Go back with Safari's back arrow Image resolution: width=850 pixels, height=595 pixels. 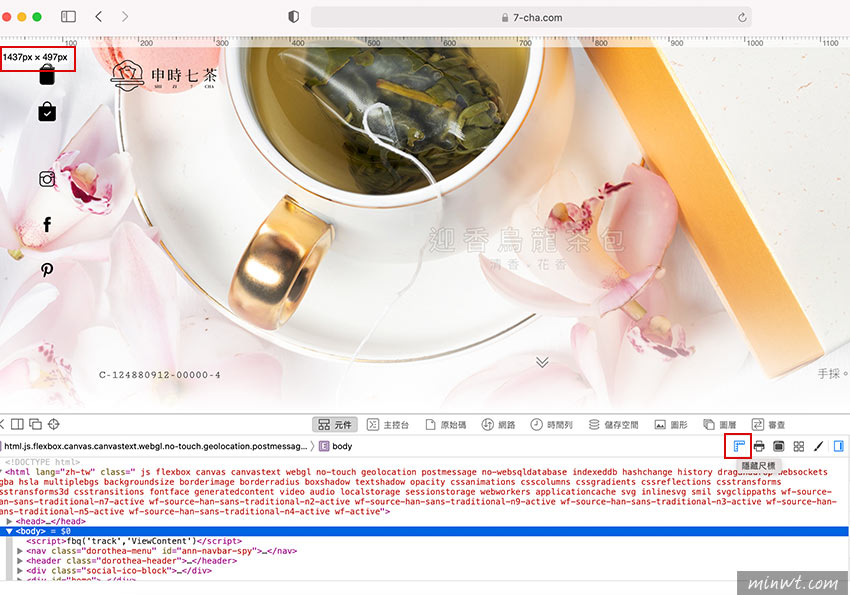(99, 17)
